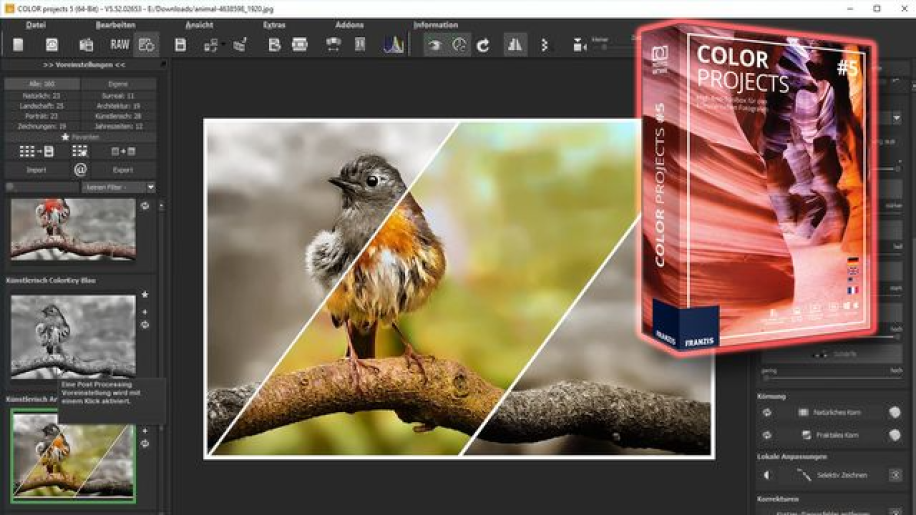Image resolution: width=916 pixels, height=515 pixels.
Task: Click the gering–hoch slider under Schärfe
Action: 830,377
